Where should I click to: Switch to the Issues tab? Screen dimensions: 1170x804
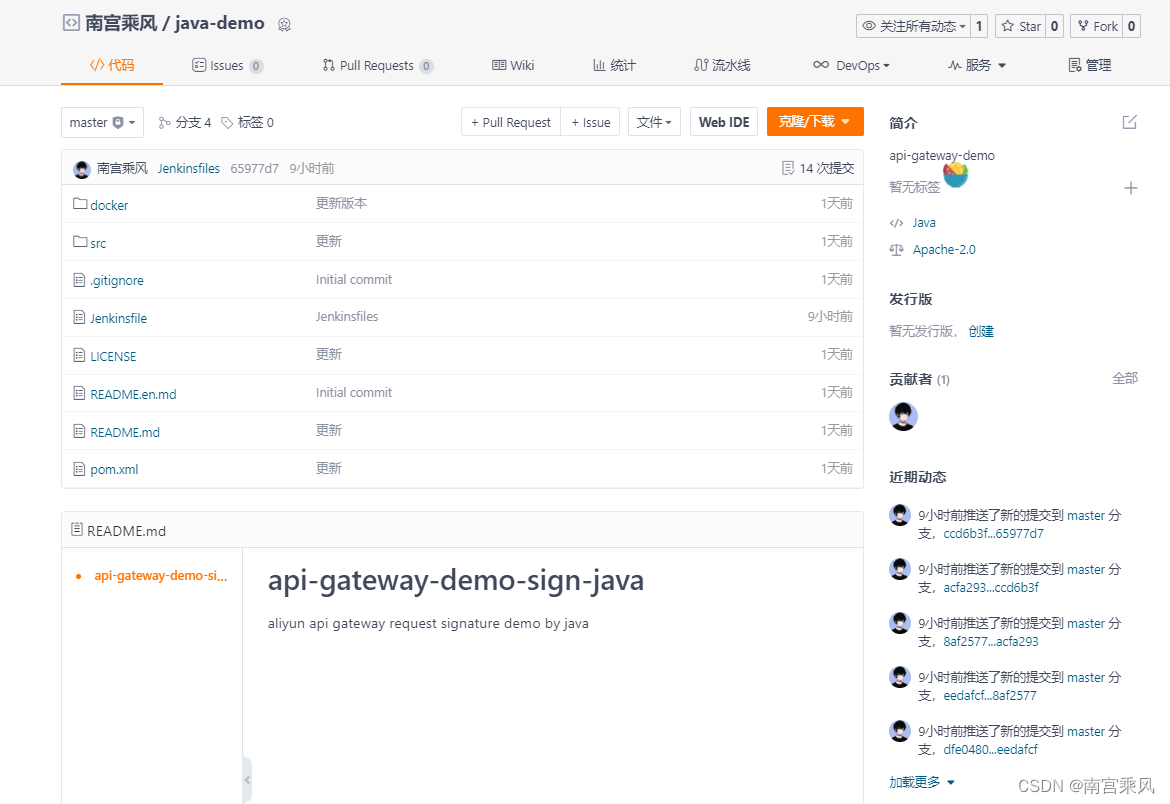click(228, 66)
